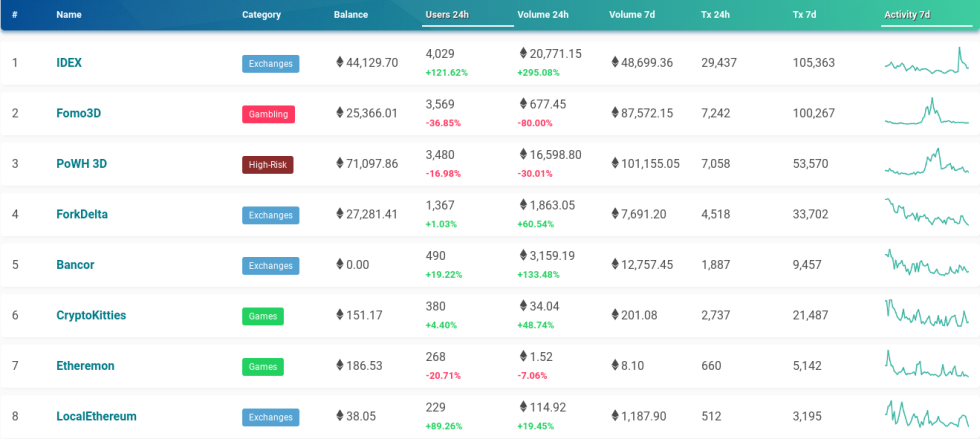Click the High-Risk category badge

tap(267, 165)
